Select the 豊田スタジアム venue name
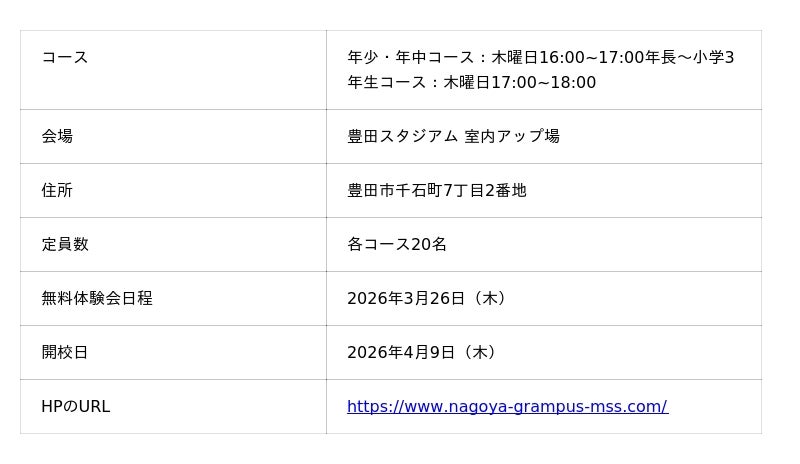Viewport: 800px width, 464px height. 402,137
